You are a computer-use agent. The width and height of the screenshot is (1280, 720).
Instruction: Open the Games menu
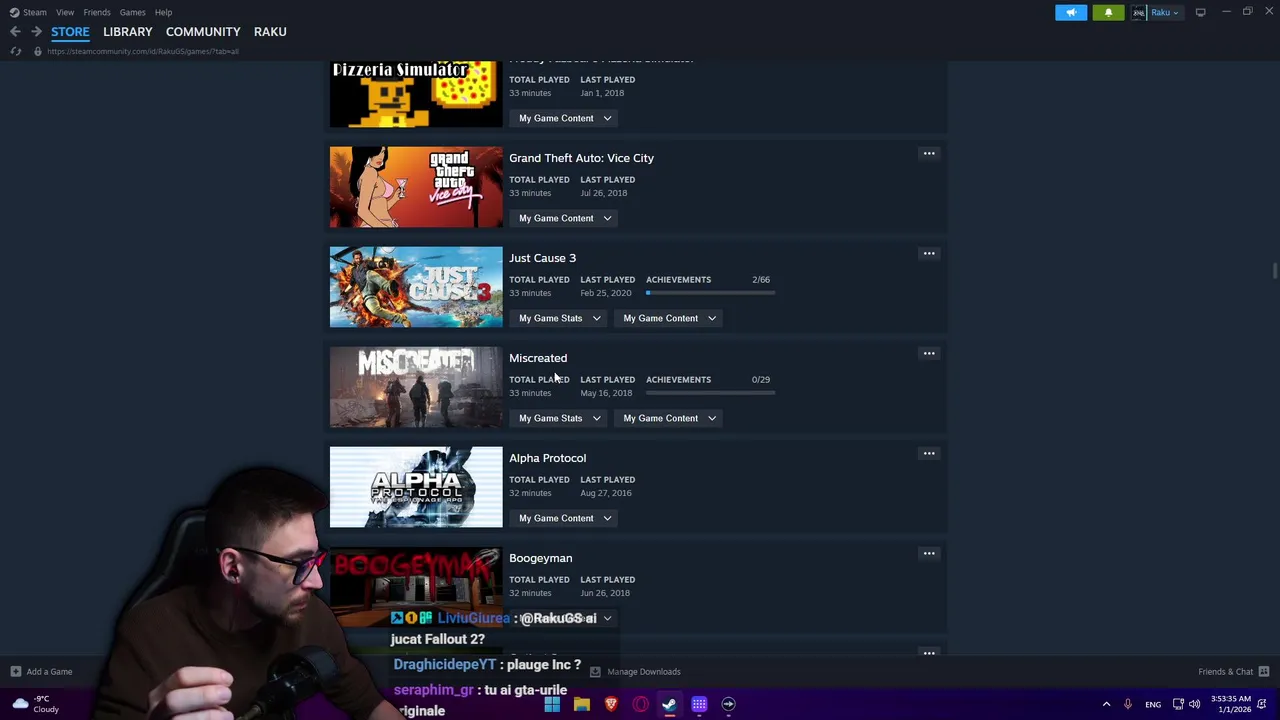132,12
